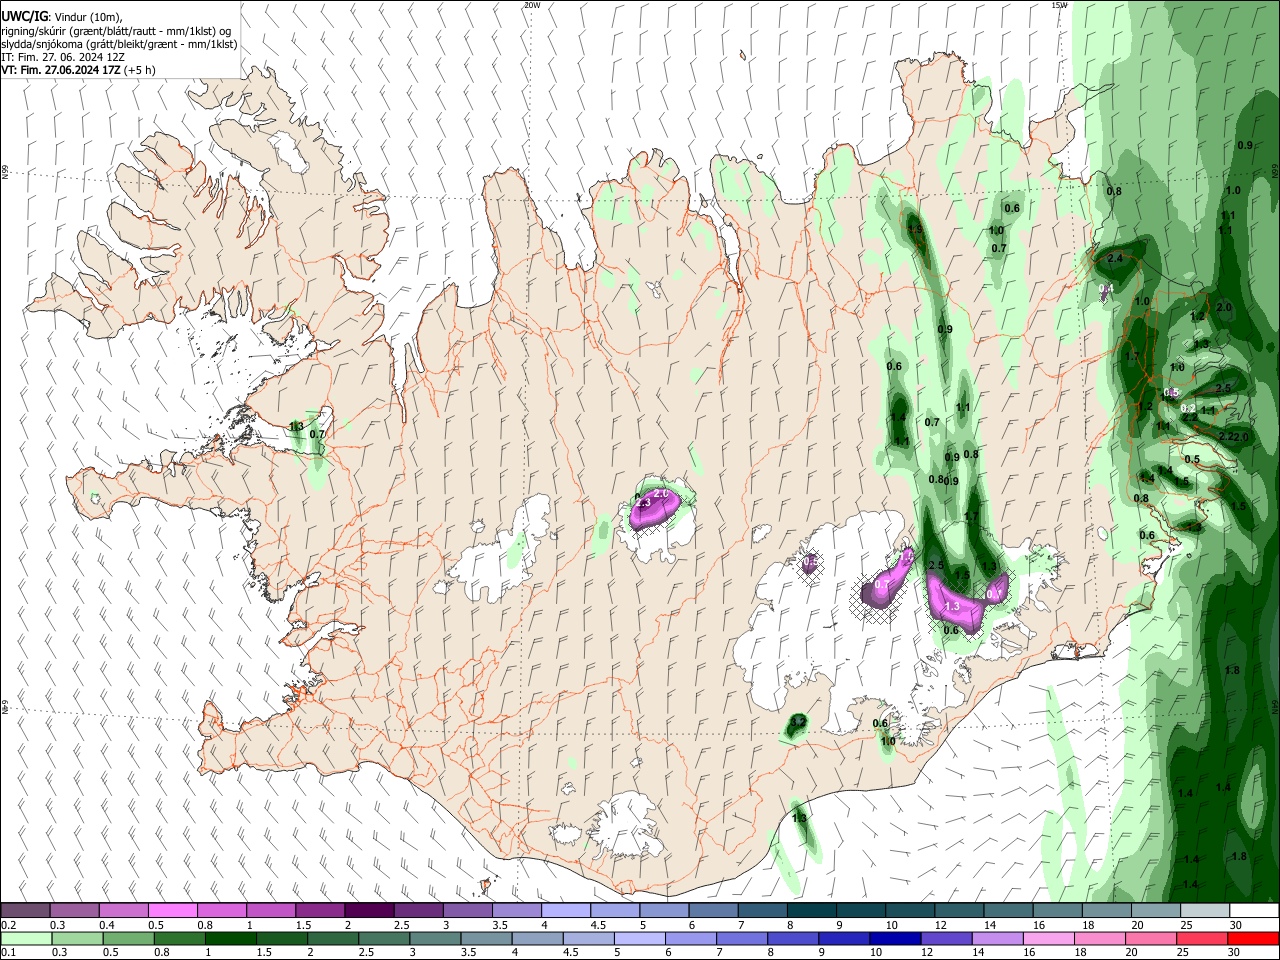Click the white swatch starting at 30 in the top legend row
The height and width of the screenshot is (960, 1280).
click(1253, 911)
